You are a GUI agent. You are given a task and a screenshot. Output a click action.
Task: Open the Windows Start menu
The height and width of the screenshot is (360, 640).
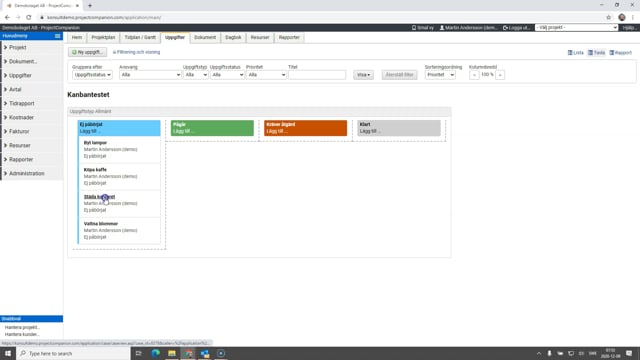[x=8, y=353]
